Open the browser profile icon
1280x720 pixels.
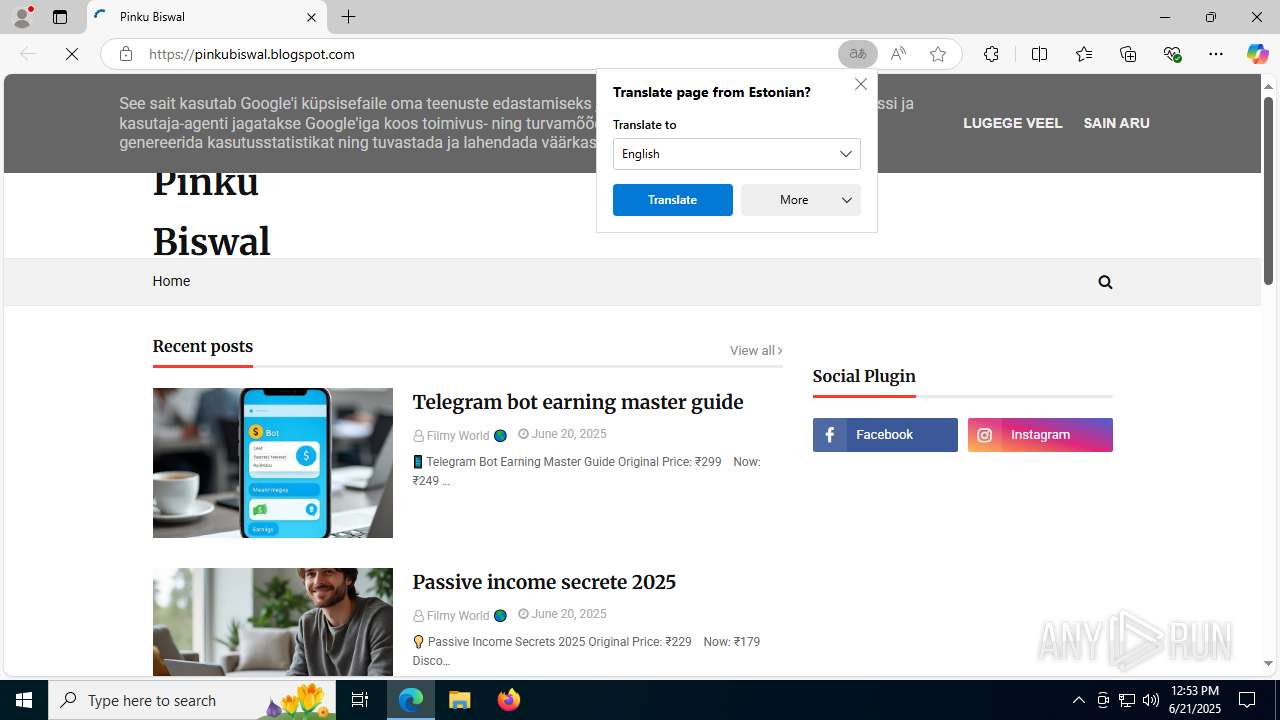22,17
